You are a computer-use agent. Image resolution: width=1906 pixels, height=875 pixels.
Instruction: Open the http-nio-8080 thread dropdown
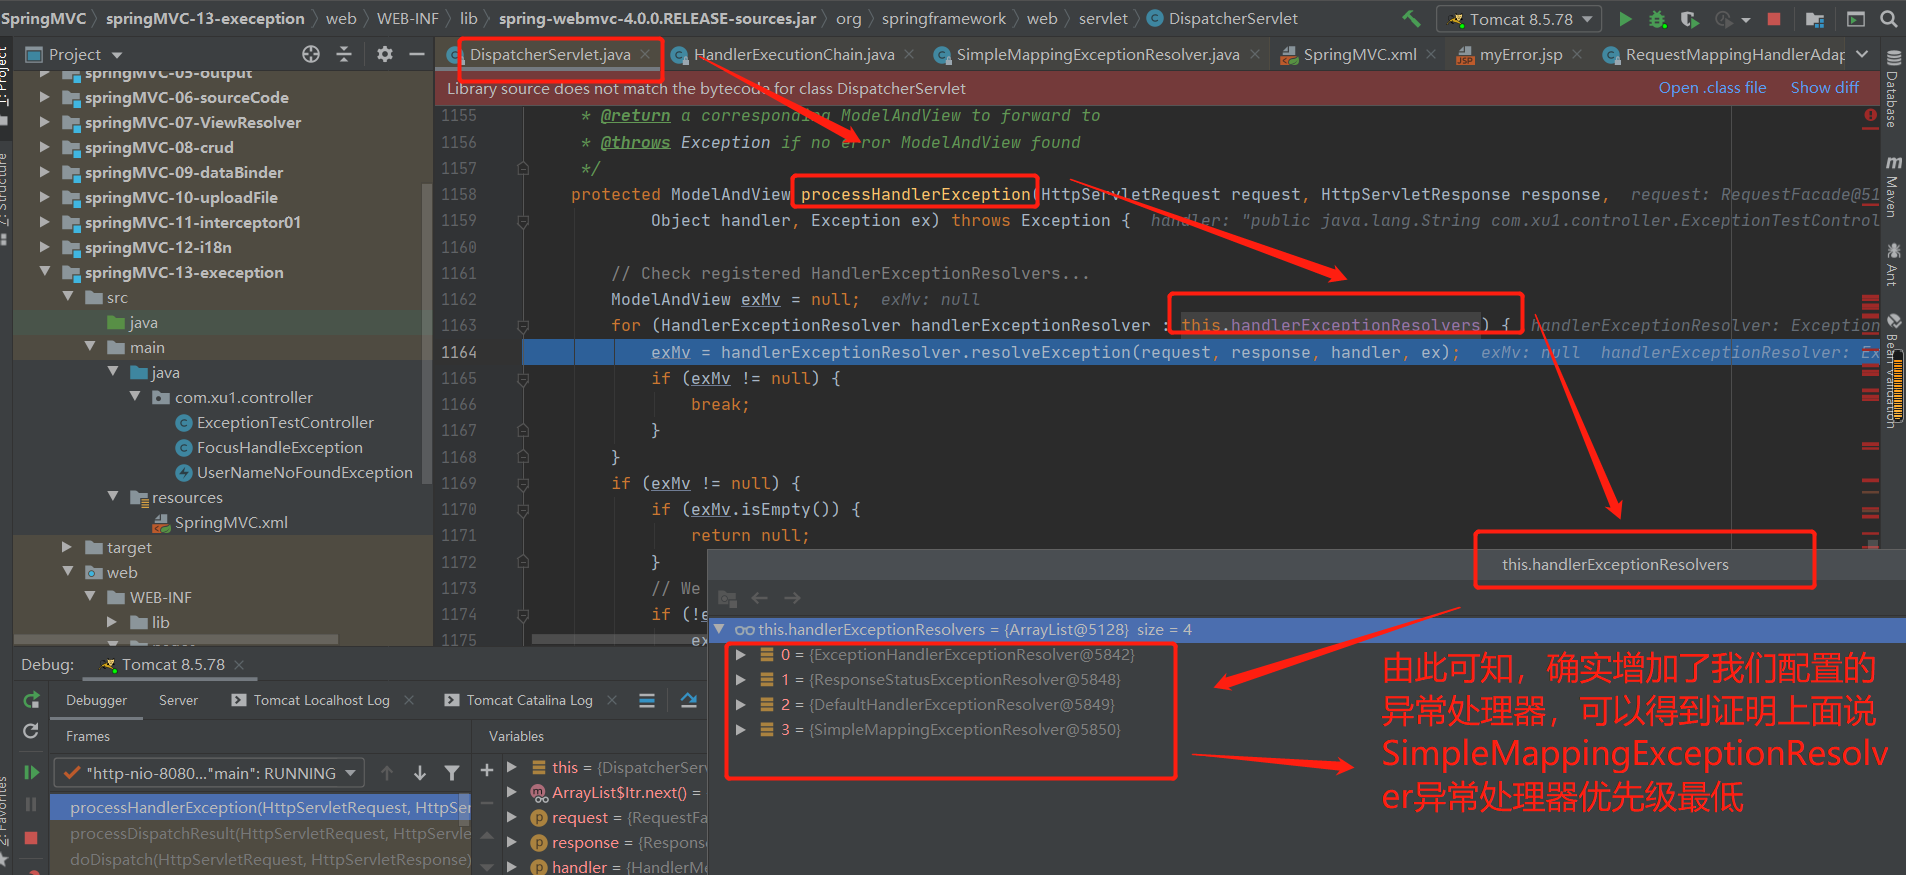click(209, 773)
